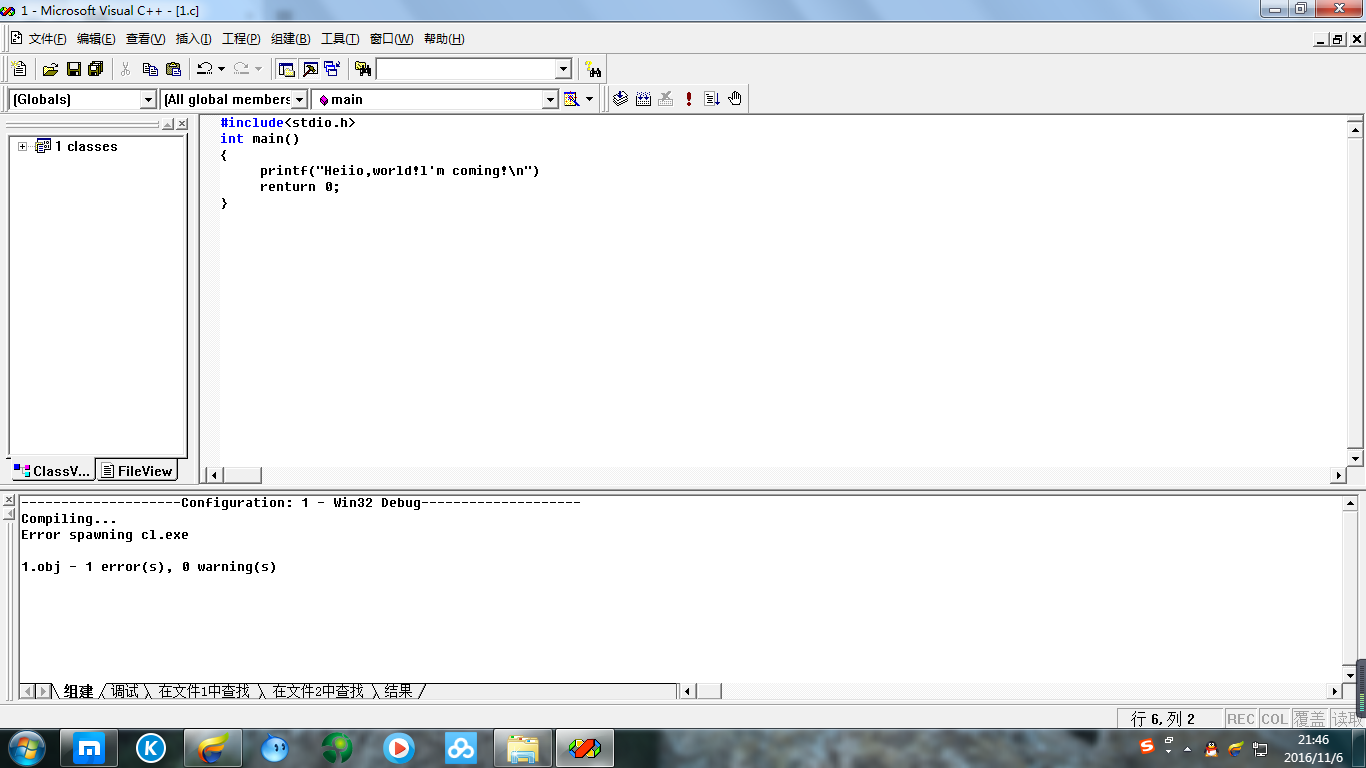Viewport: 1366px width, 768px height.
Task: Click the Stop Build icon
Action: click(x=666, y=99)
